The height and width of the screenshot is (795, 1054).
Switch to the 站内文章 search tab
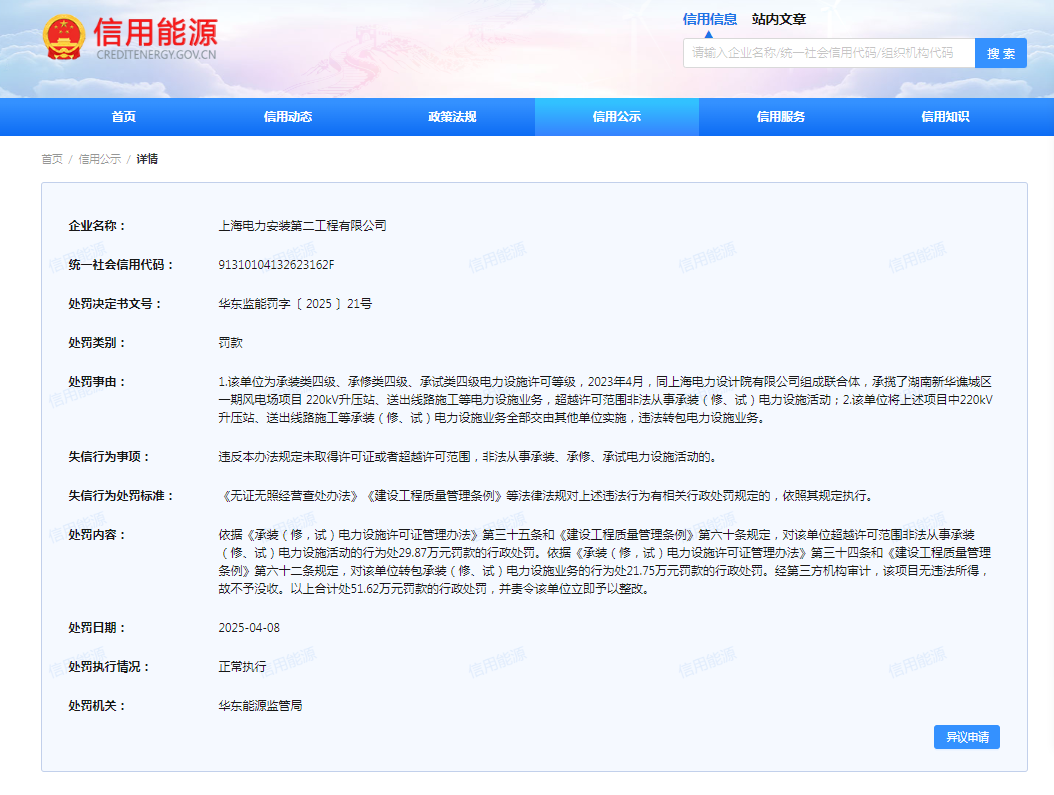point(779,19)
